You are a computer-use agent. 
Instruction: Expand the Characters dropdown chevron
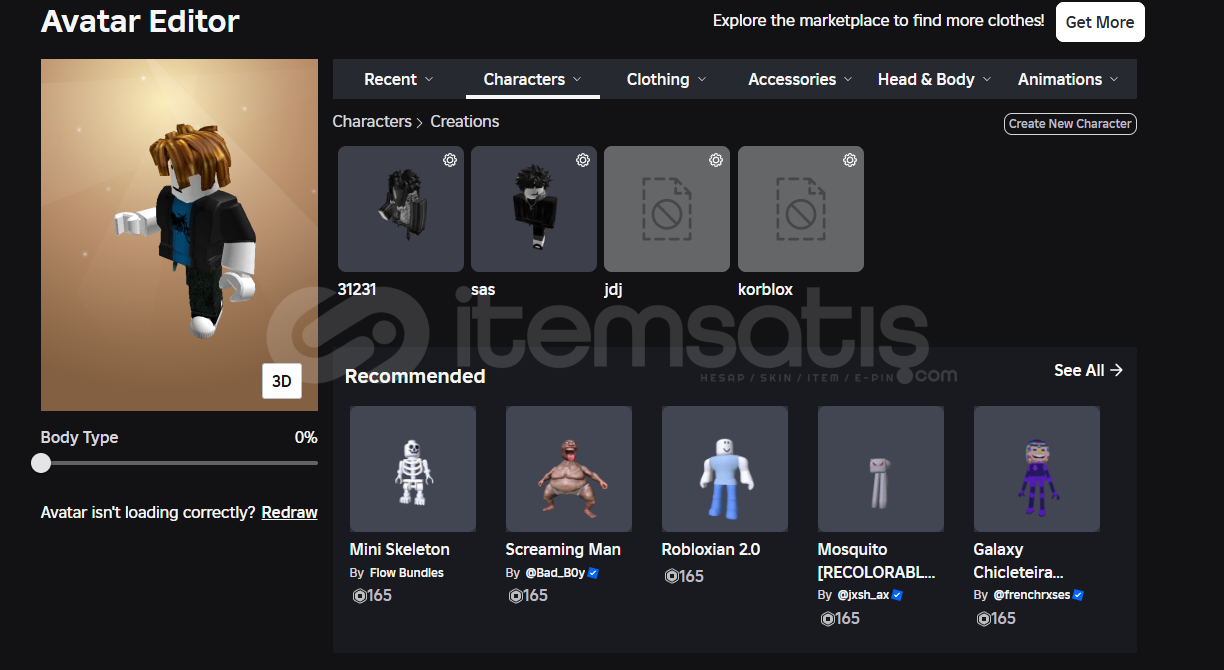click(577, 80)
